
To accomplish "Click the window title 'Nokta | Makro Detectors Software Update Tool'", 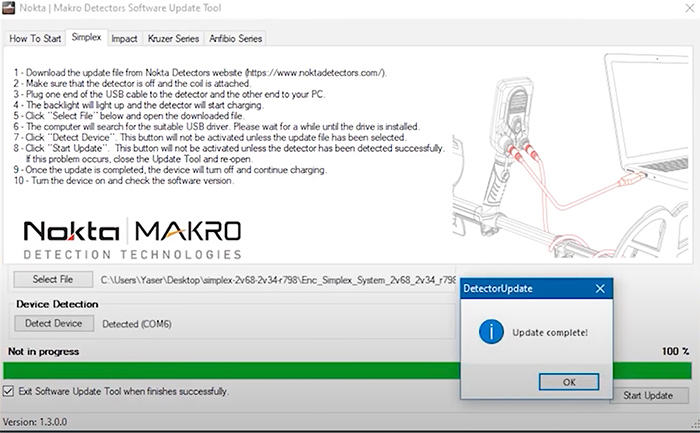I will tap(120, 8).
